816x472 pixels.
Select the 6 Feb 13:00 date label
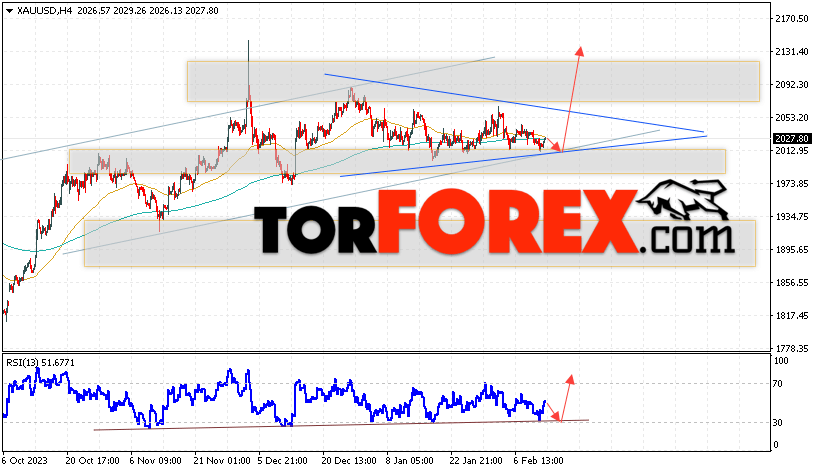click(538, 461)
